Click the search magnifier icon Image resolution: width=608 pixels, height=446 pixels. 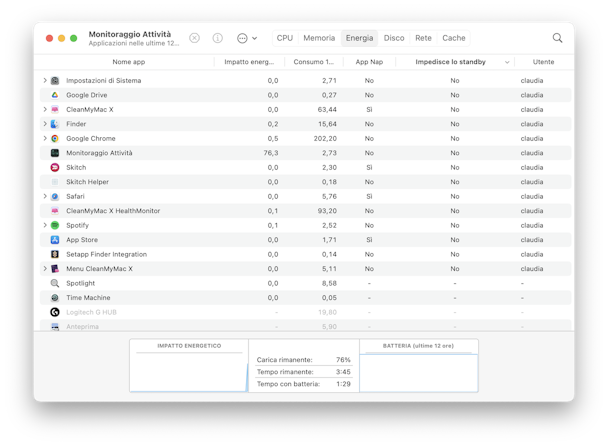tap(557, 38)
